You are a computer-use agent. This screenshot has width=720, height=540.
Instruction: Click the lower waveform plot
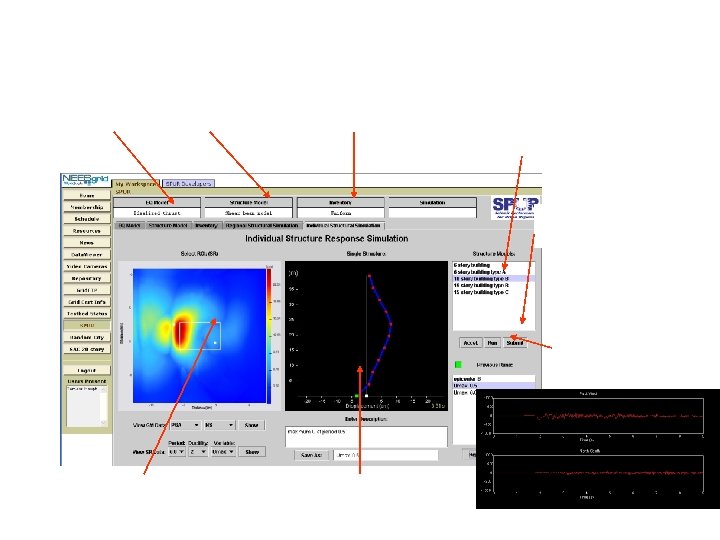point(598,473)
